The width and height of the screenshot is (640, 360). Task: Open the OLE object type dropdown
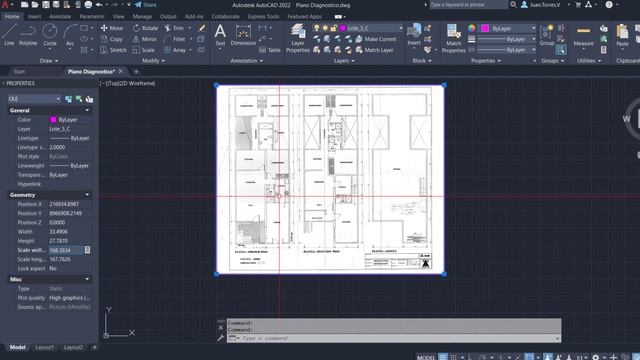point(34,99)
